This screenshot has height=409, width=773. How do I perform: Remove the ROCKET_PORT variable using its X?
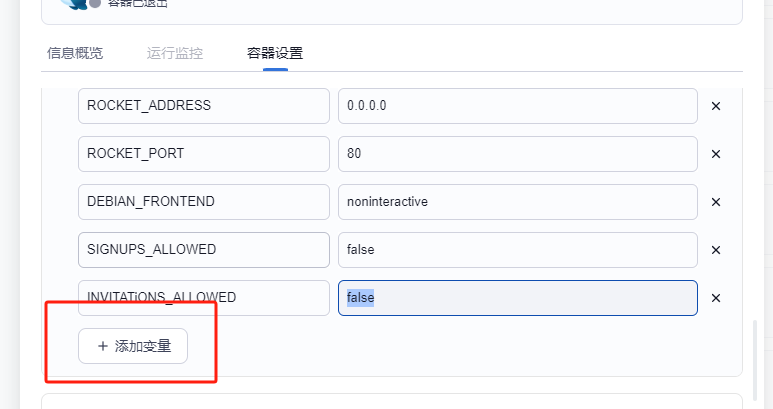click(x=715, y=154)
